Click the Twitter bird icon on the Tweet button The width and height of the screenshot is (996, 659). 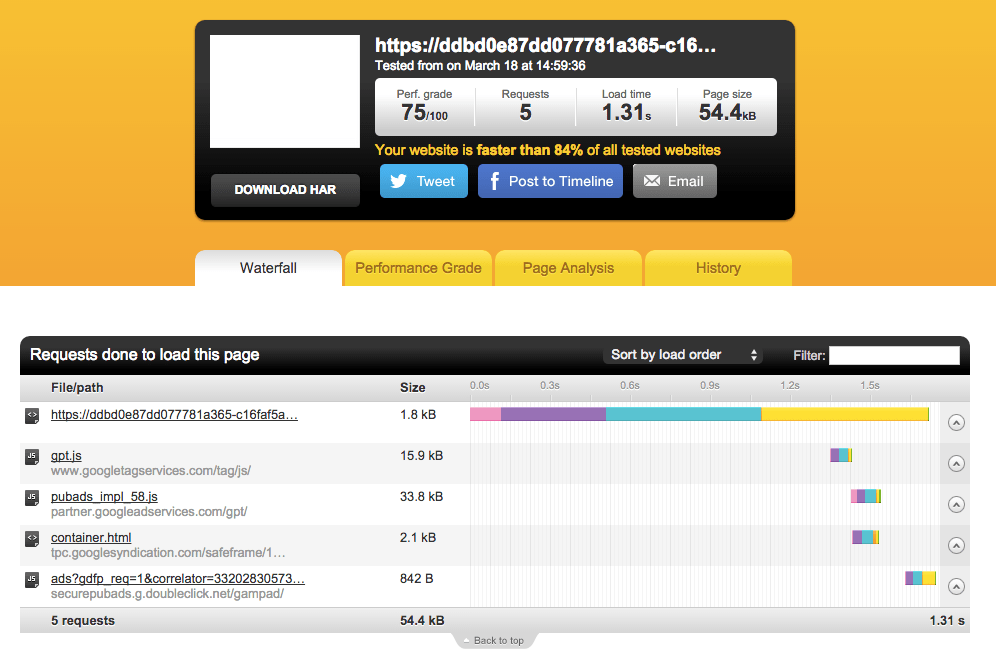(398, 181)
